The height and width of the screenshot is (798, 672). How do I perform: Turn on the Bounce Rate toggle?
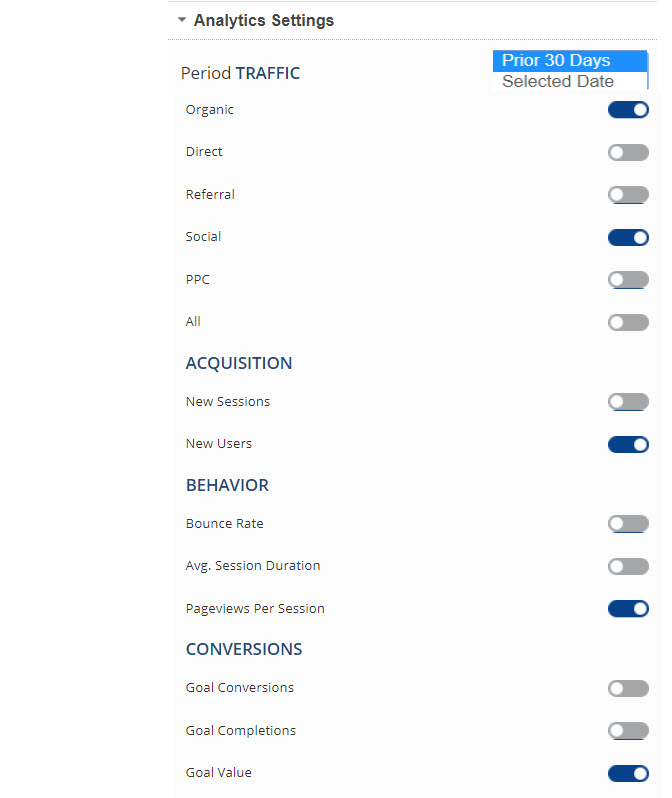[628, 524]
